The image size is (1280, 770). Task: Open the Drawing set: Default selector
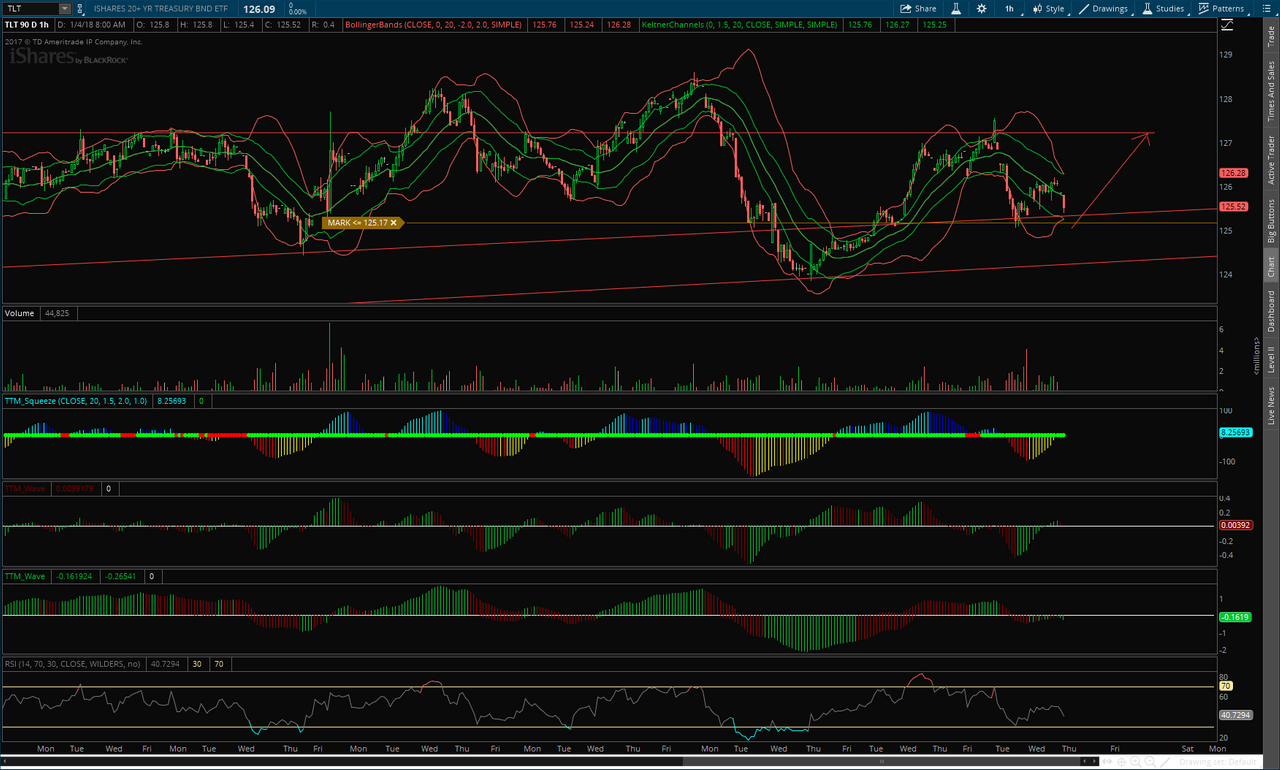(1218, 762)
